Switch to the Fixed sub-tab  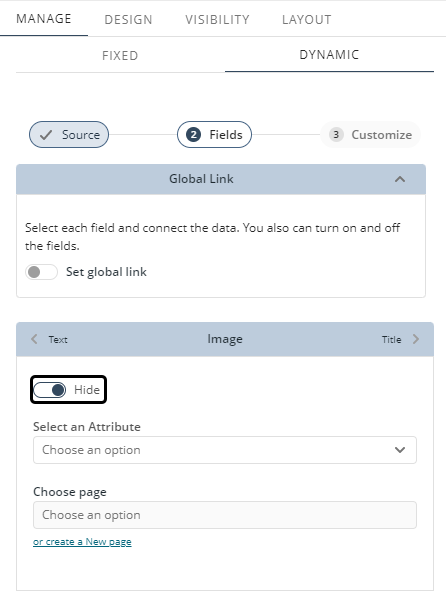(x=120, y=56)
